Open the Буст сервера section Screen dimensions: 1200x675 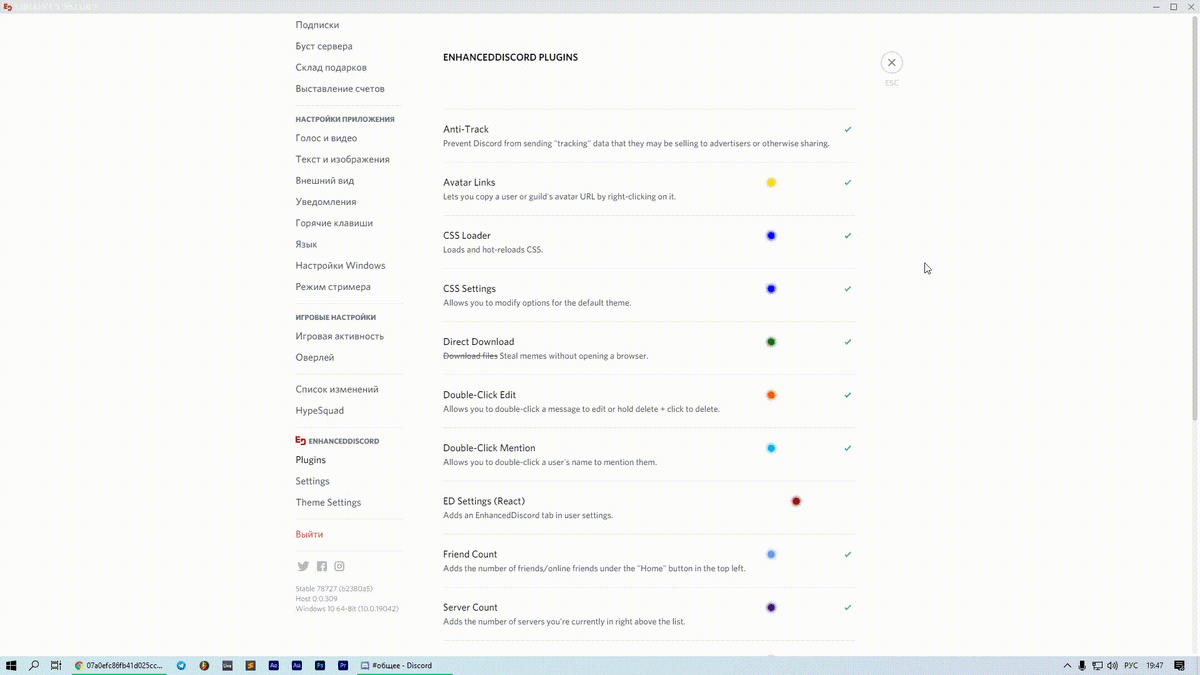click(324, 46)
